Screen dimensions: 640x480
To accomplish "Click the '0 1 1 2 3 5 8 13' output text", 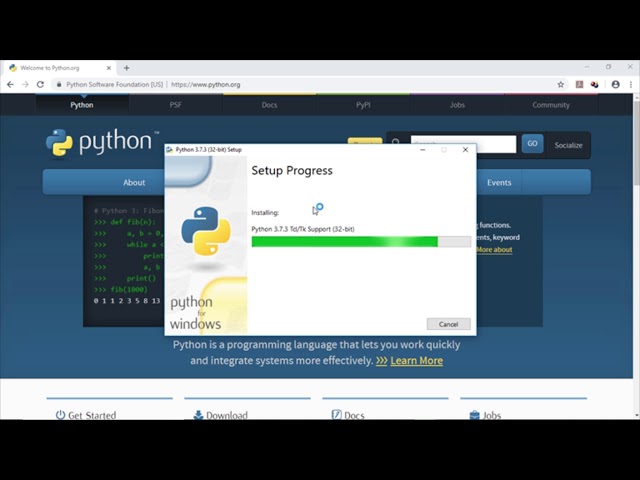I will point(127,301).
